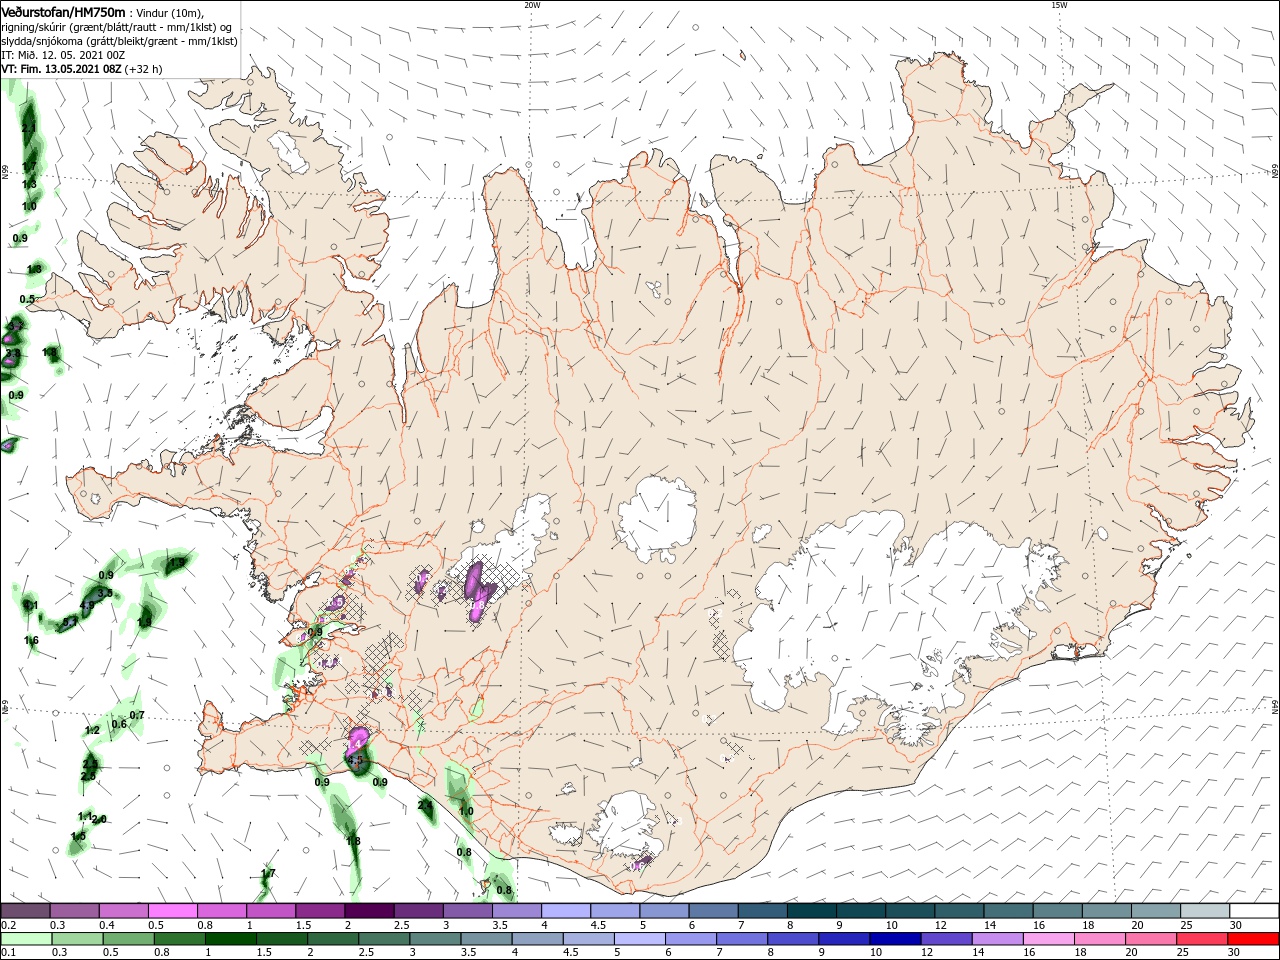Click 'VT: Fim. 13.05.2021 08Z' valid-time text
Viewport: 1280px width, 960px height.
coord(62,69)
